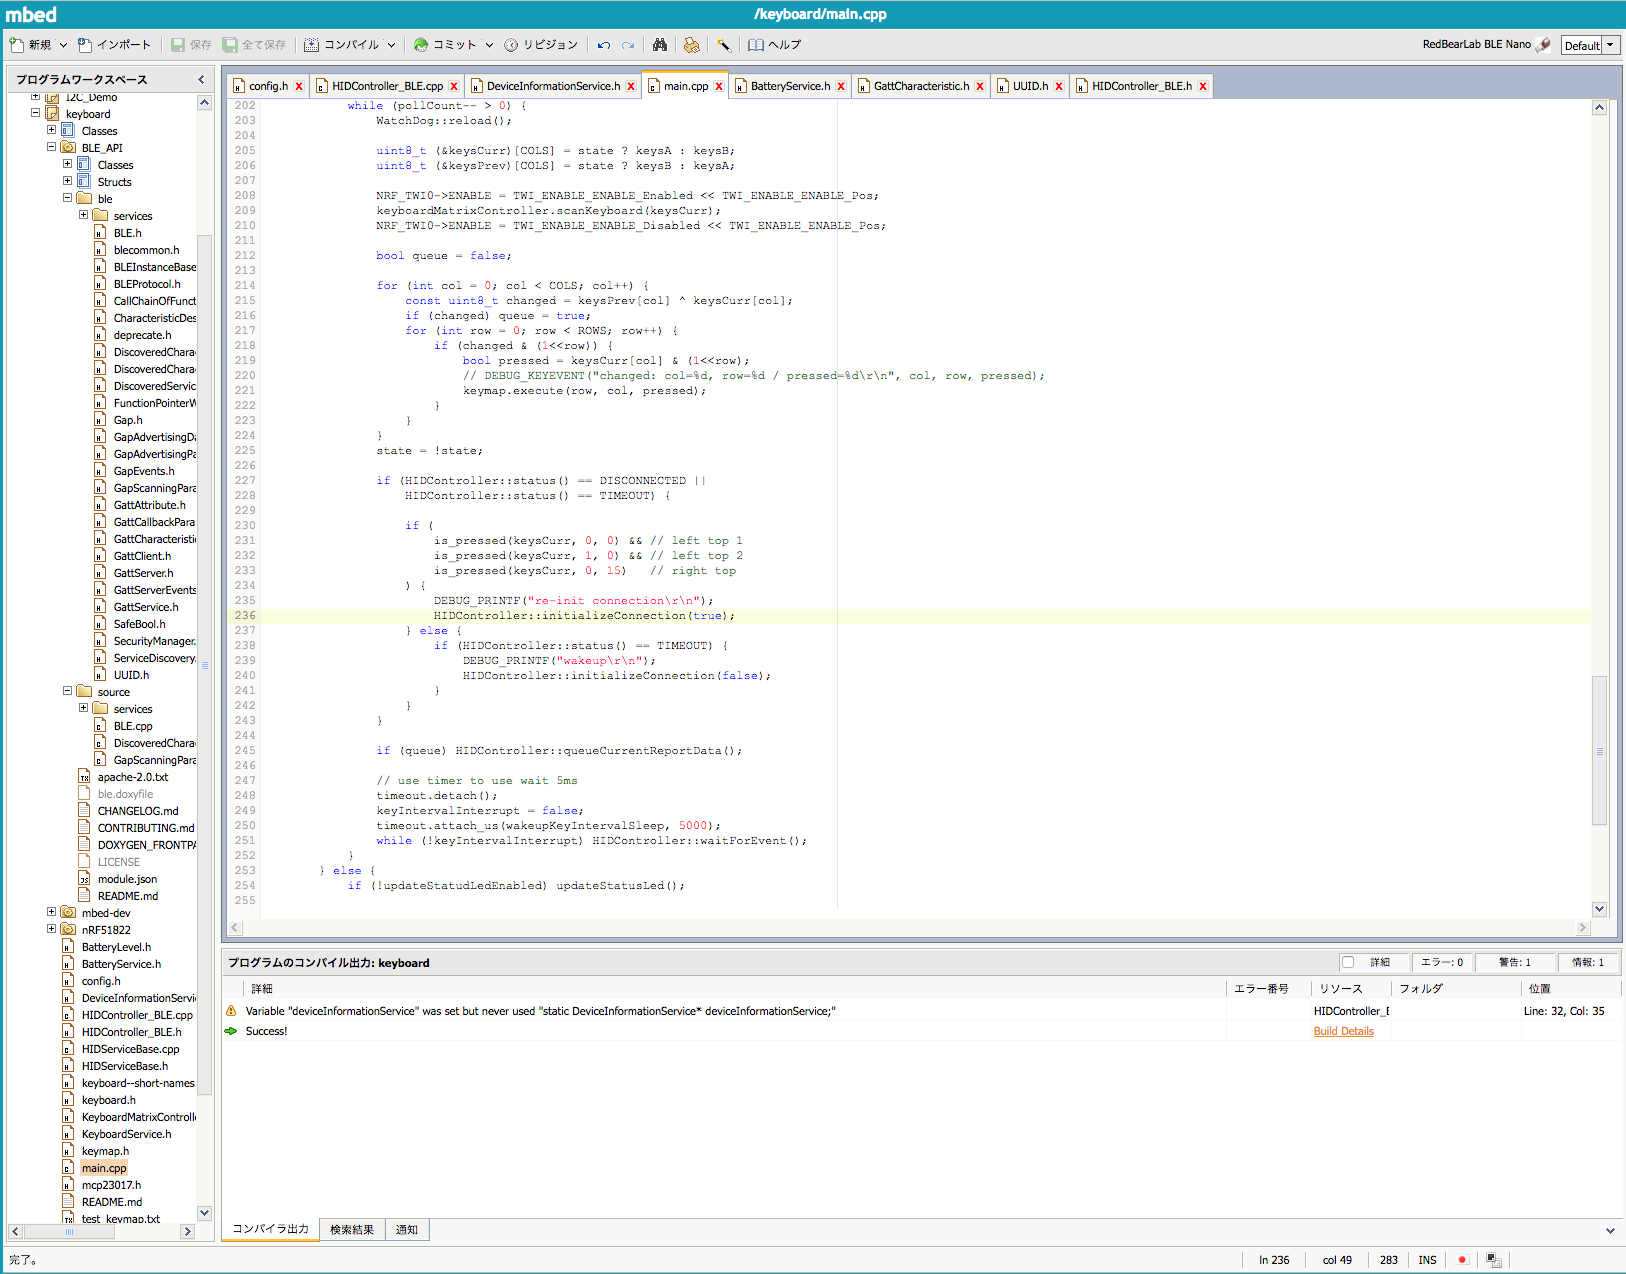This screenshot has width=1626, height=1274.
Task: Click the binoculars find icon
Action: coord(660,45)
